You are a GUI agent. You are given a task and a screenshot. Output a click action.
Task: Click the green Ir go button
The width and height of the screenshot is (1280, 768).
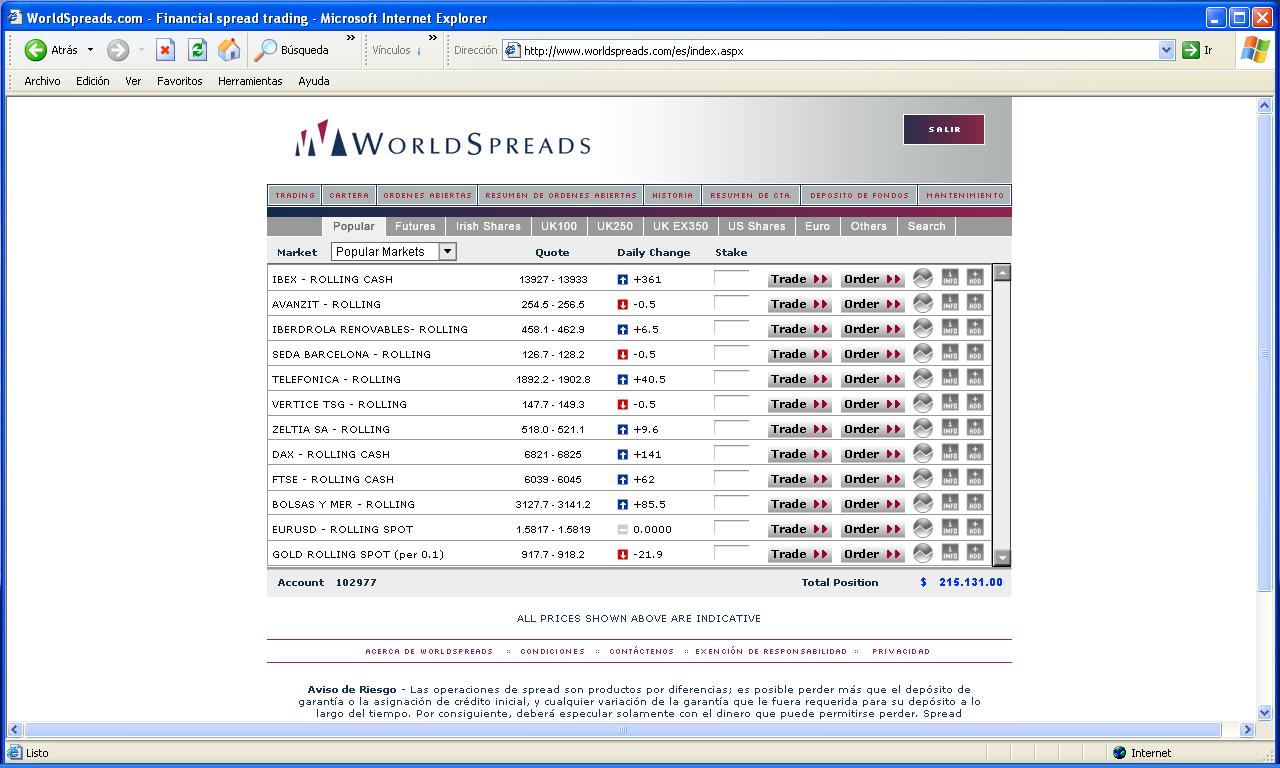coord(1198,50)
